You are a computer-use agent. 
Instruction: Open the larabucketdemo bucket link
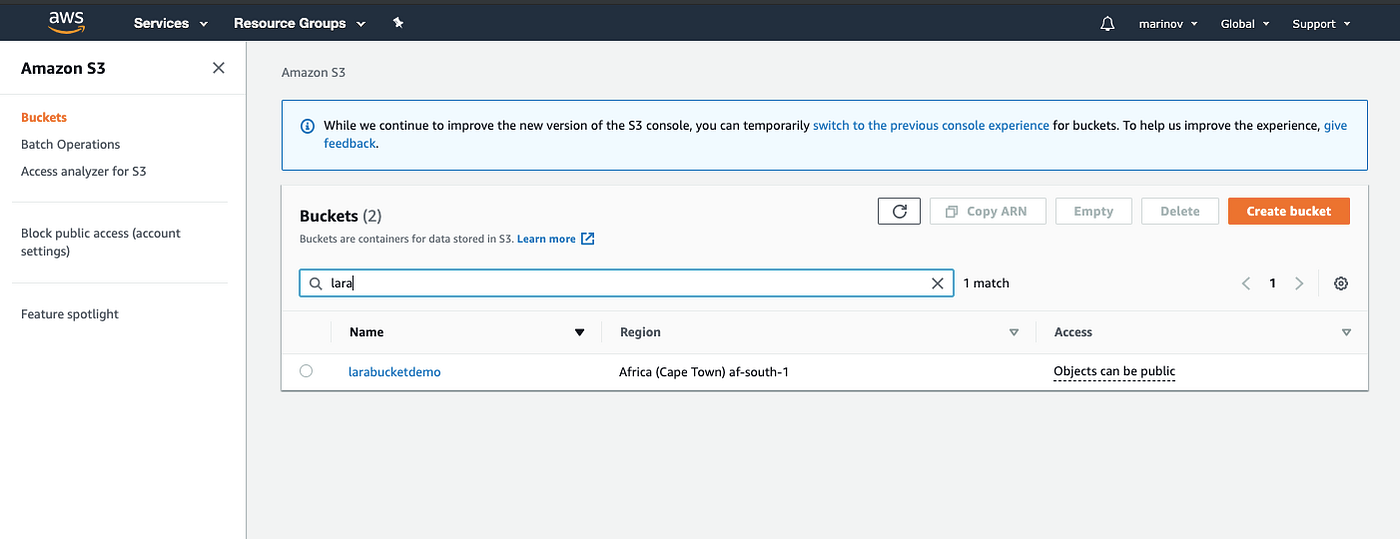[394, 372]
